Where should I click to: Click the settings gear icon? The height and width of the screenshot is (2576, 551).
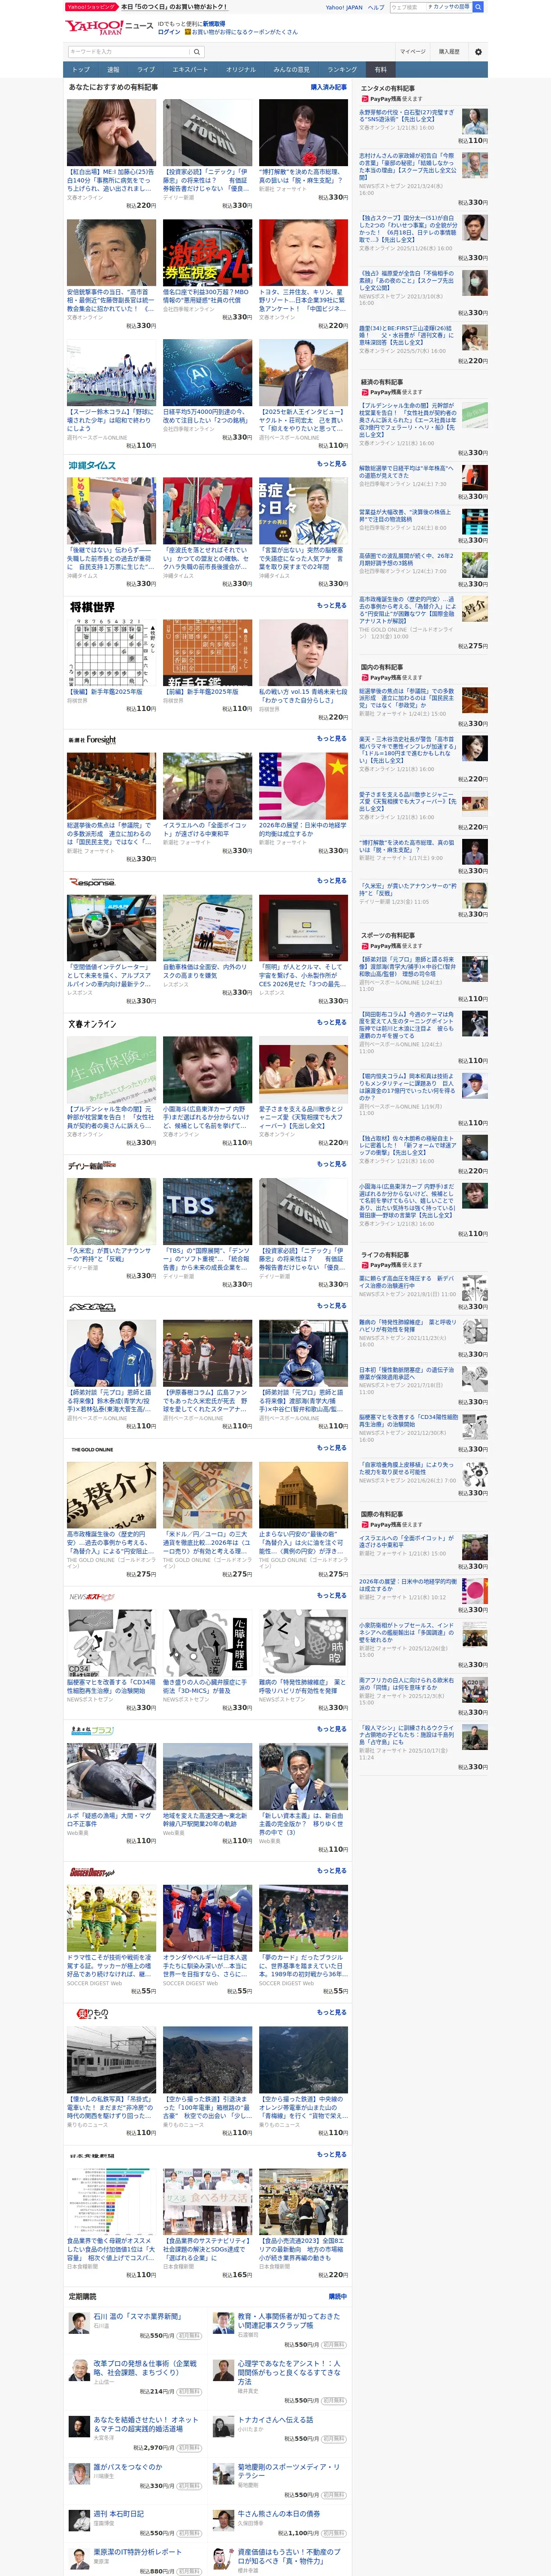478,52
